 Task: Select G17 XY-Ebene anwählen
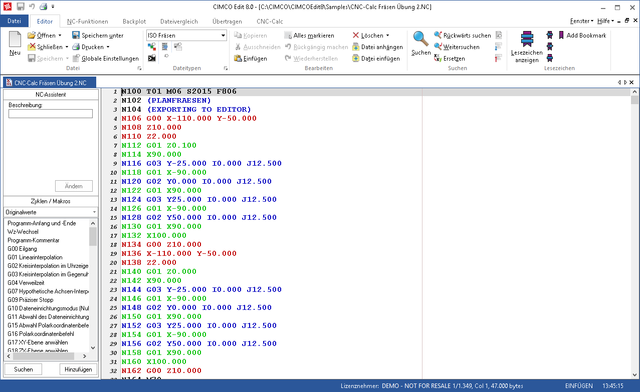click(38, 342)
